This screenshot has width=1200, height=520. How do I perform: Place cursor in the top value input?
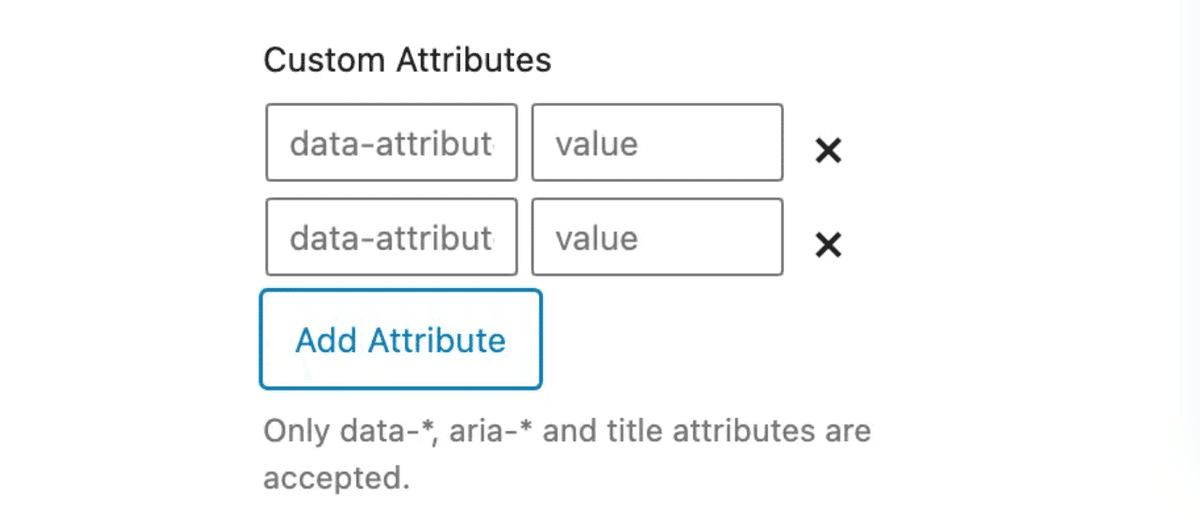[657, 143]
